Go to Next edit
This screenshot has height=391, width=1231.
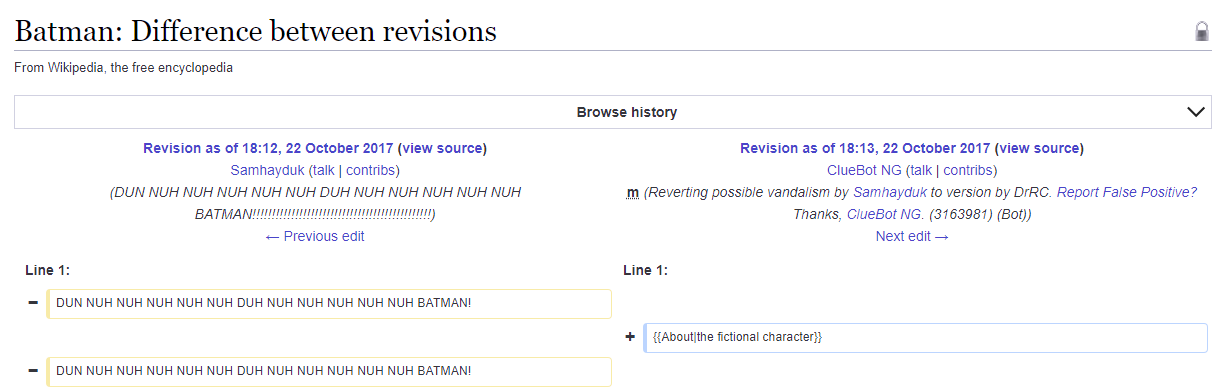tap(912, 236)
